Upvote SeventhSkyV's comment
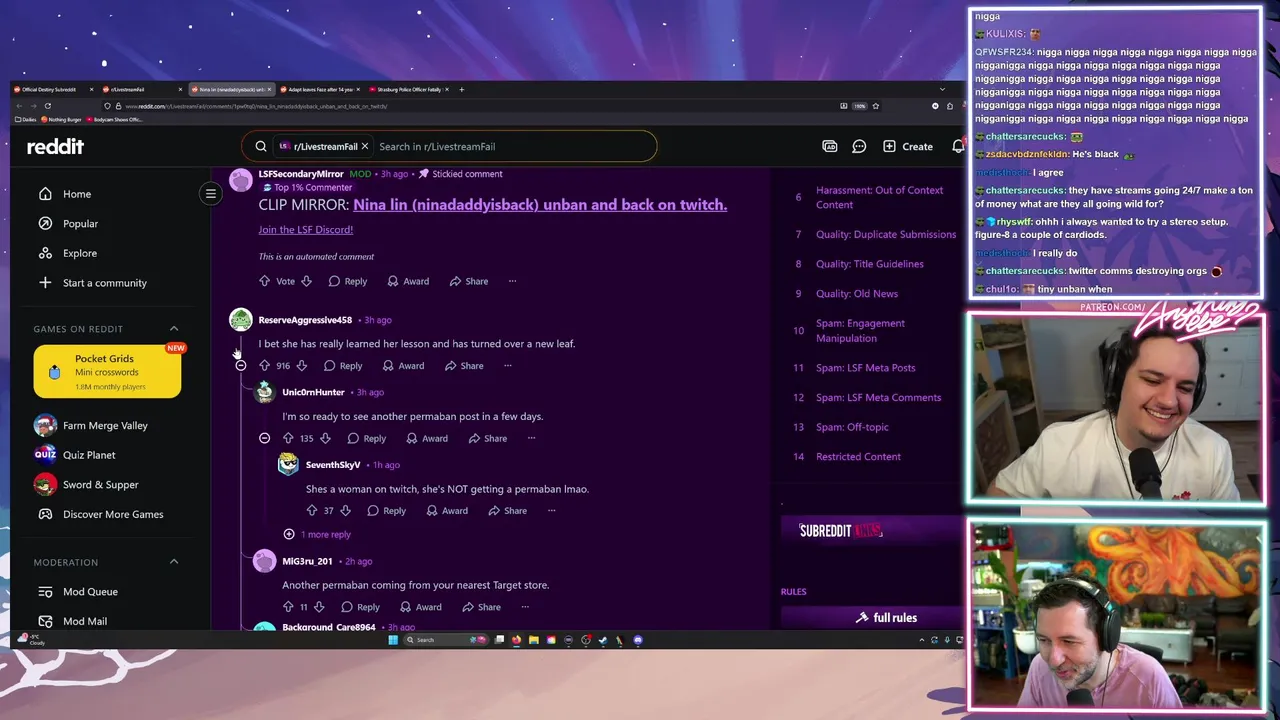Image resolution: width=1280 pixels, height=720 pixels. point(312,511)
